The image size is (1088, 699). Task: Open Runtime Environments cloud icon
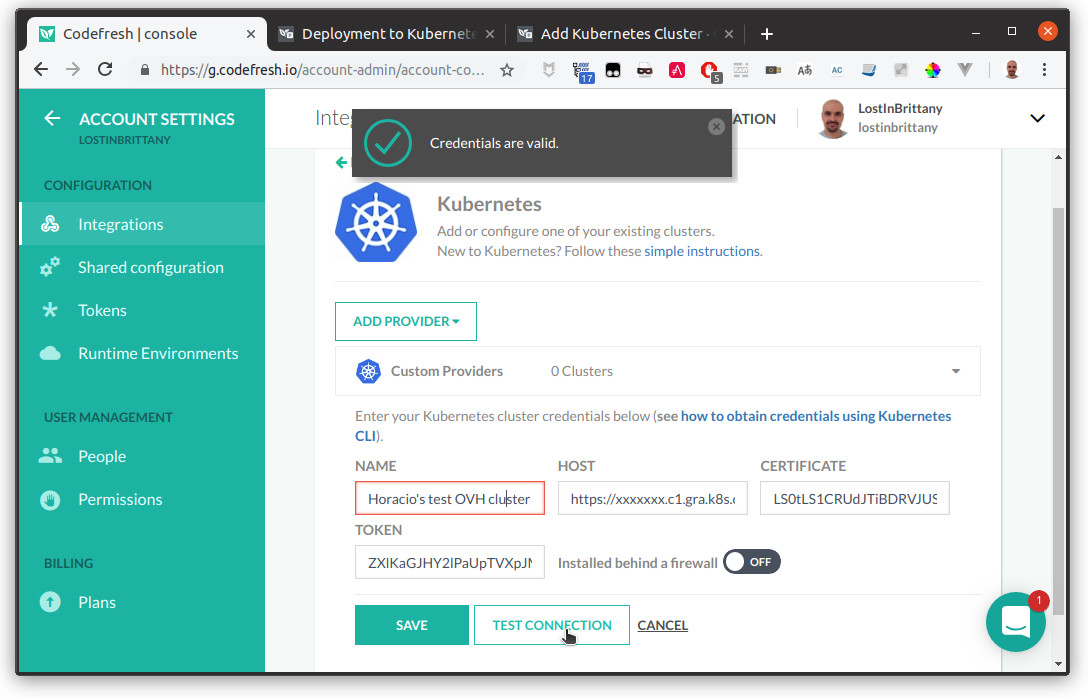52,353
